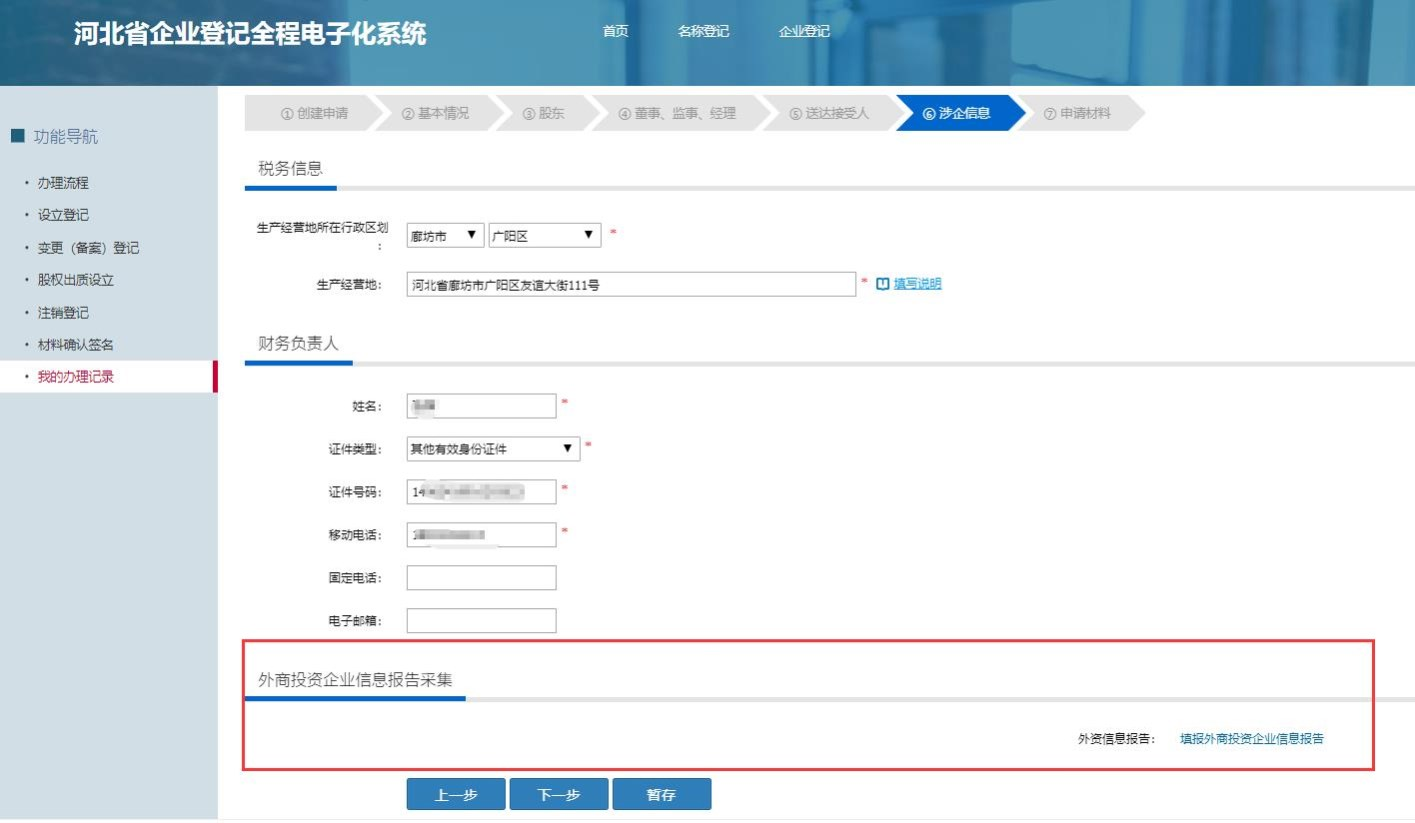Jump to step ③ 股东

544,114
